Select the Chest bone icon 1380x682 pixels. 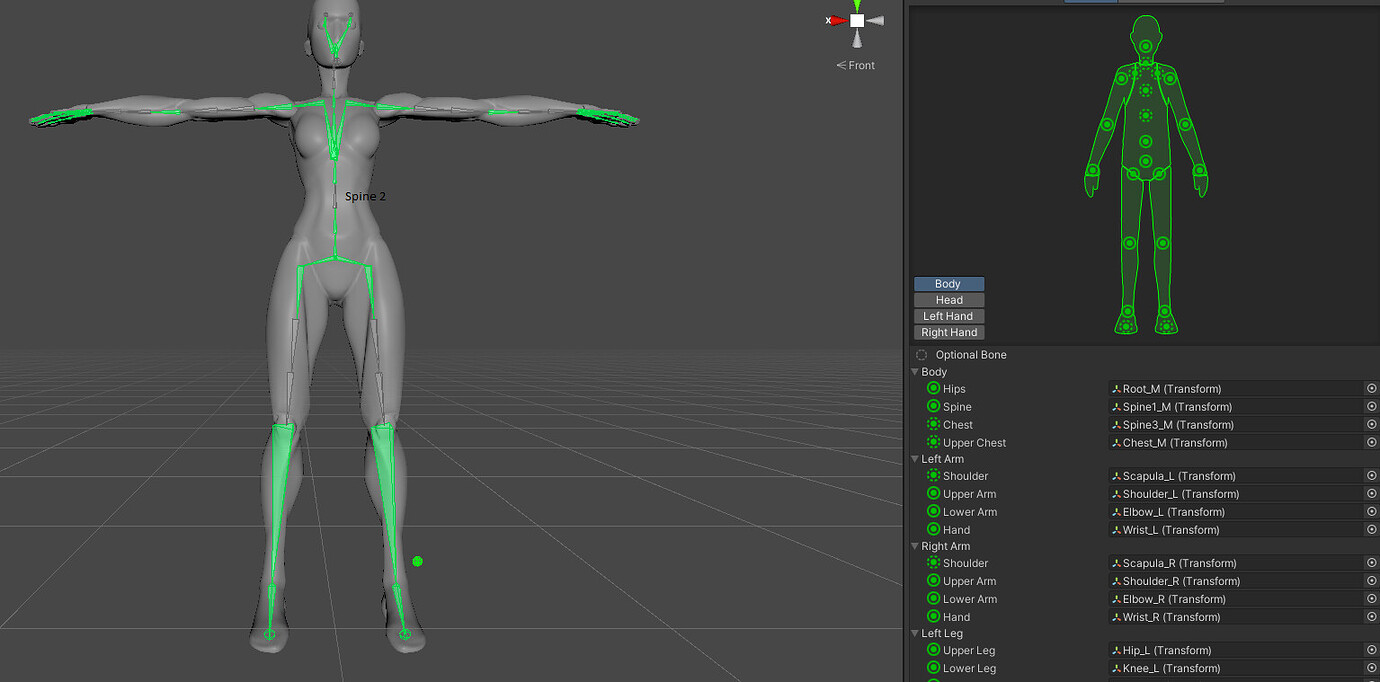[933, 424]
